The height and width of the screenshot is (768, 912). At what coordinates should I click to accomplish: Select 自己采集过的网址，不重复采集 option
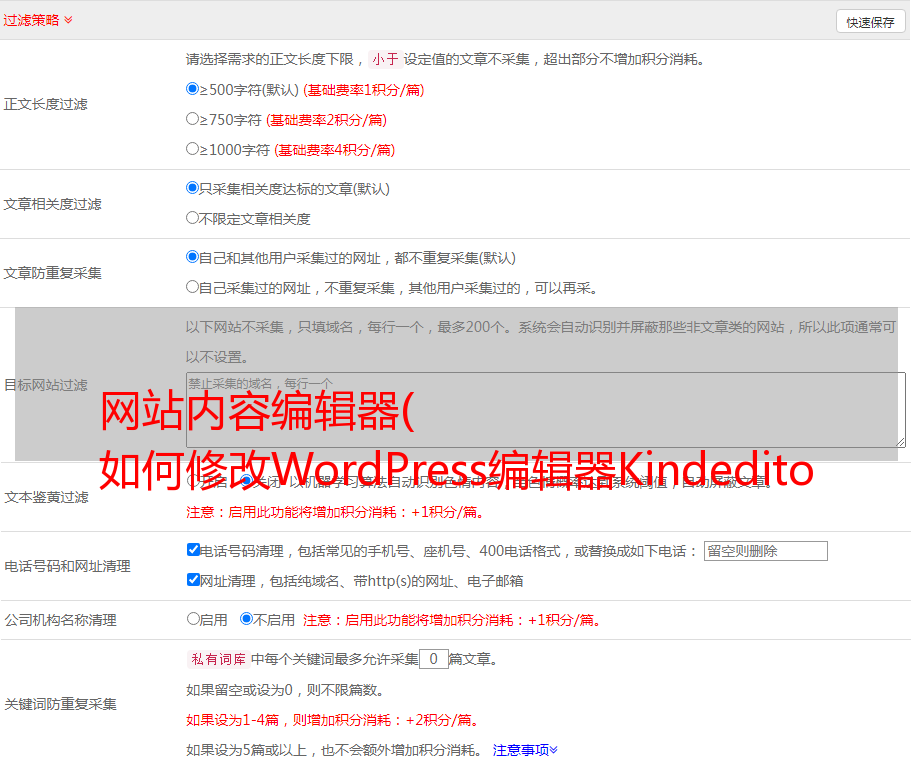(x=192, y=287)
